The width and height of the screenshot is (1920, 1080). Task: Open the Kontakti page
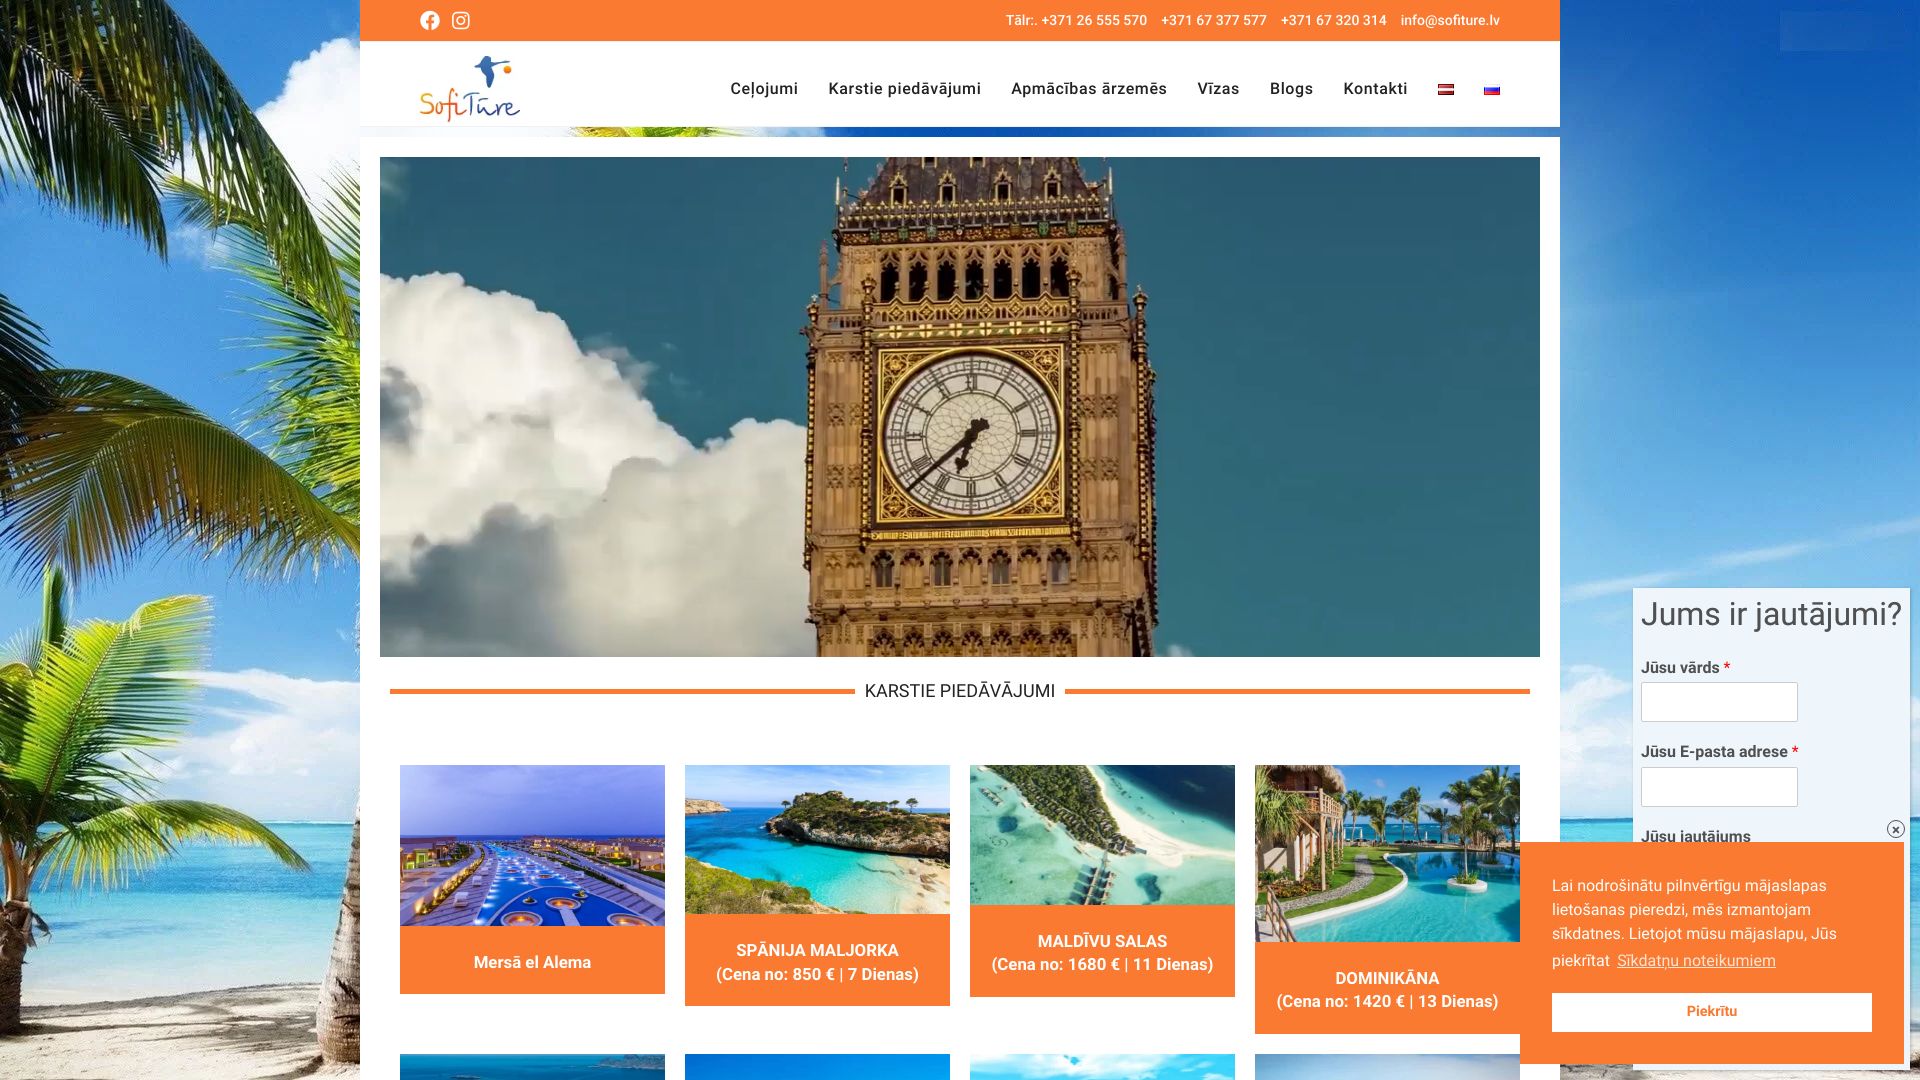tap(1375, 89)
